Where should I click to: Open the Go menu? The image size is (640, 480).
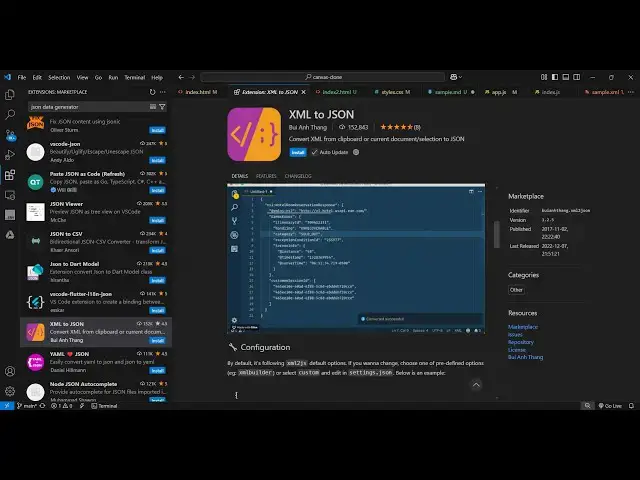click(98, 77)
